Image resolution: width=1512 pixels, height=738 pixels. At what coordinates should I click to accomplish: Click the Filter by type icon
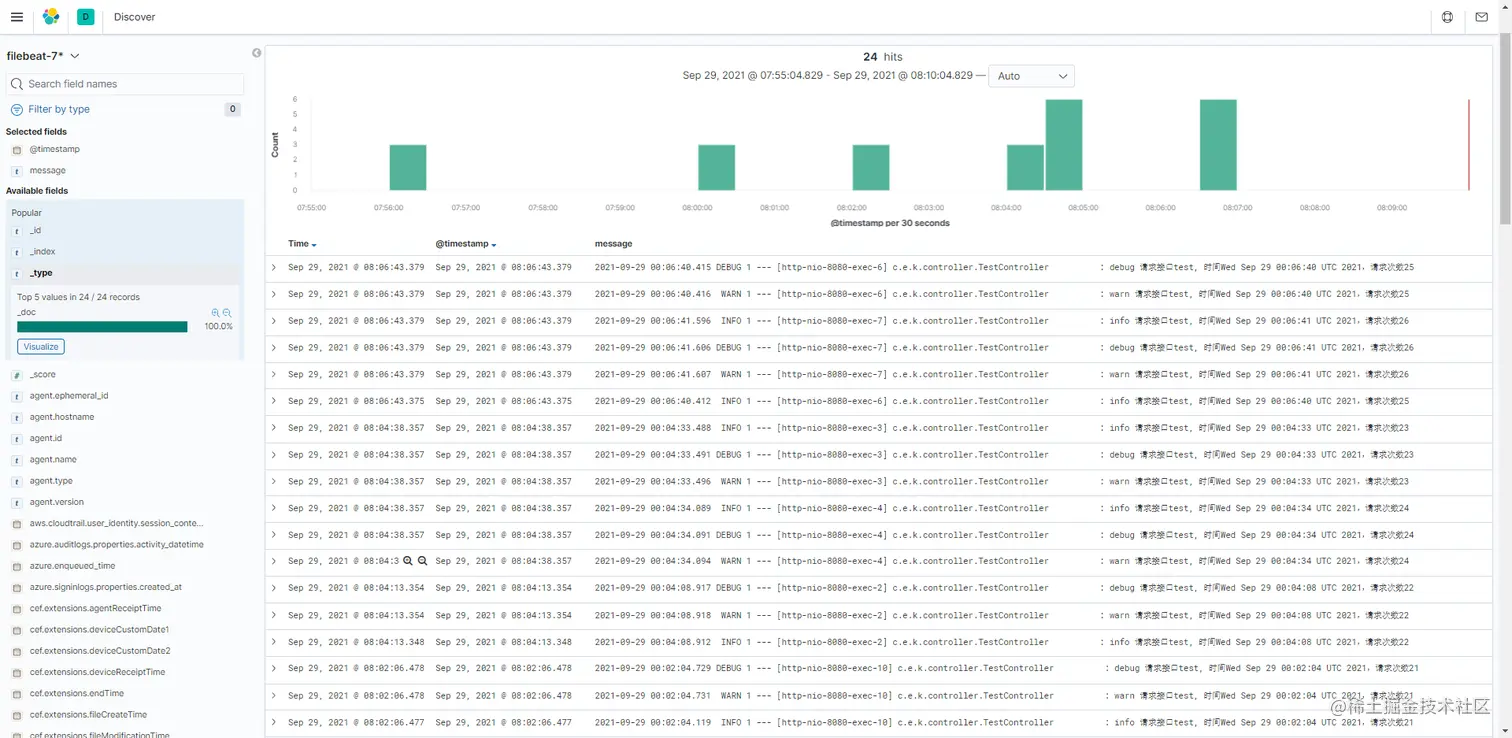(17, 109)
